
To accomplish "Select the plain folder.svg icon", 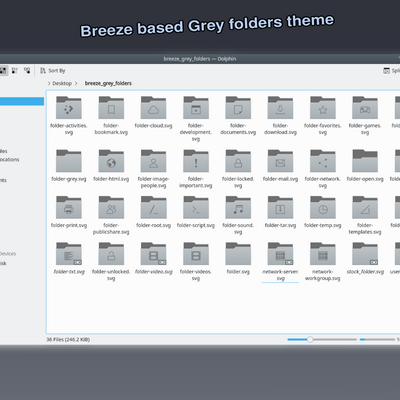I will (238, 254).
